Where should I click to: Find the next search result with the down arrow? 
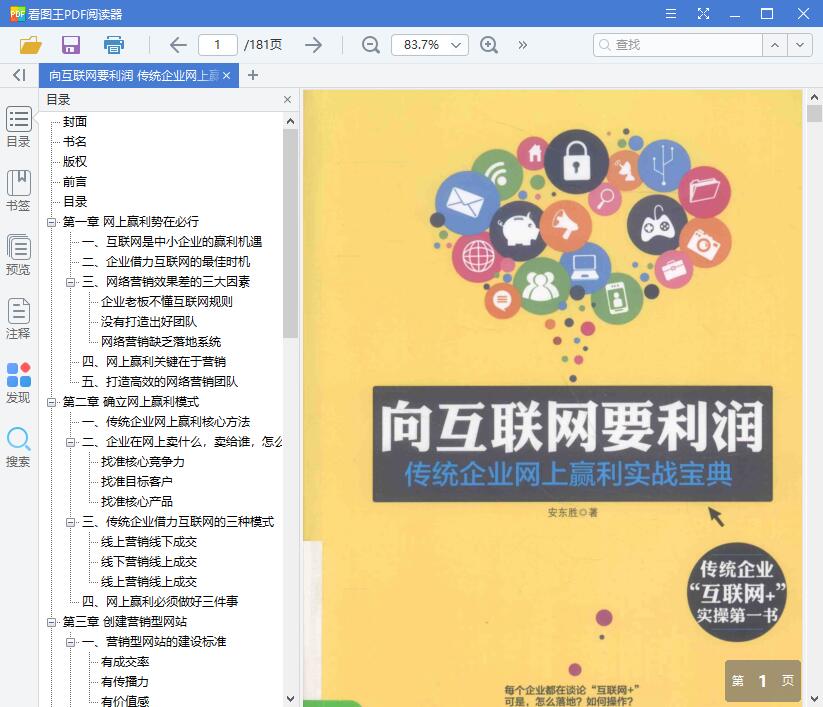(800, 45)
